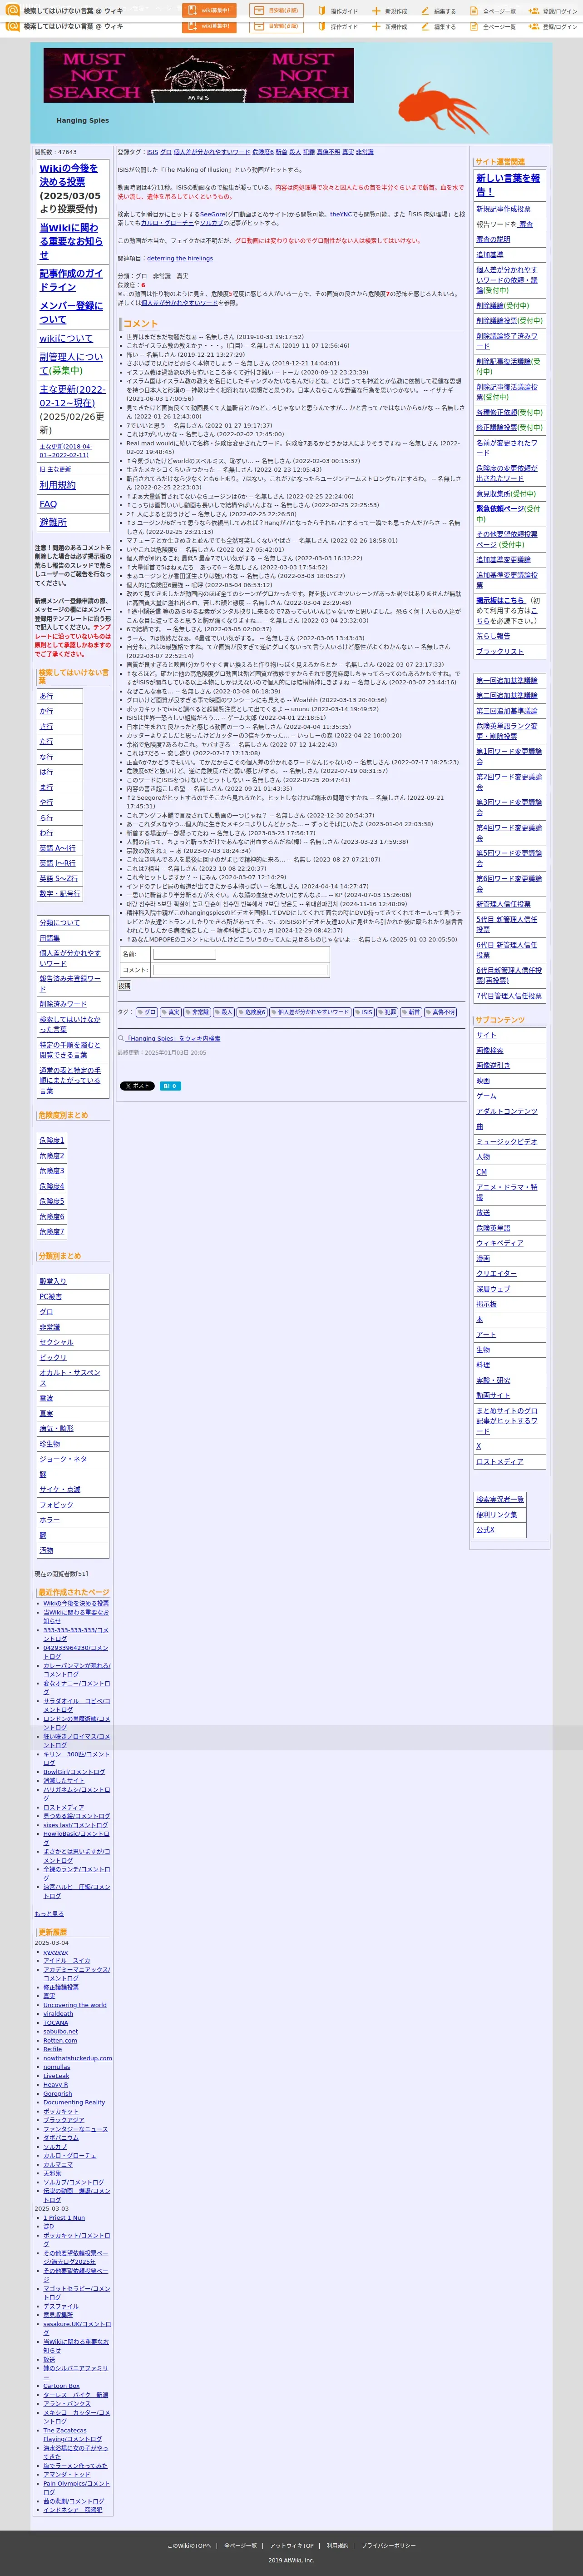Open 数字・記号行 word index
583x2576 pixels.
point(60,894)
